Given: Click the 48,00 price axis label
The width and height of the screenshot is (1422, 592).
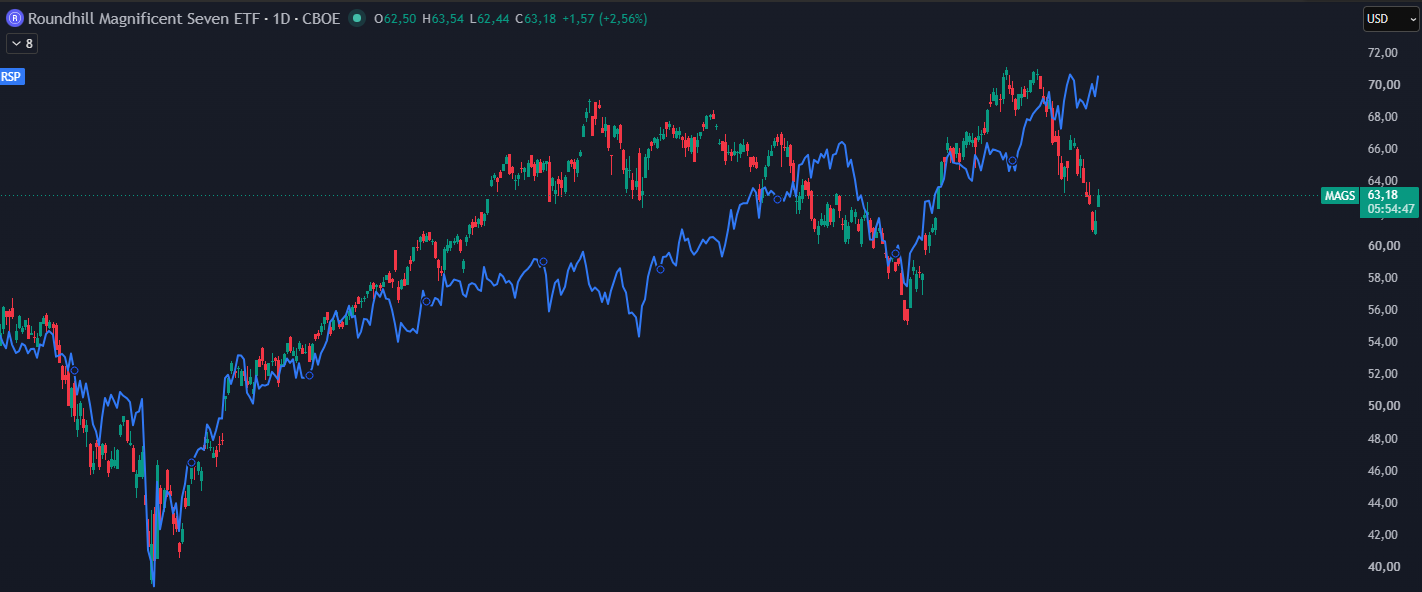Looking at the screenshot, I should pyautogui.click(x=1383, y=438).
